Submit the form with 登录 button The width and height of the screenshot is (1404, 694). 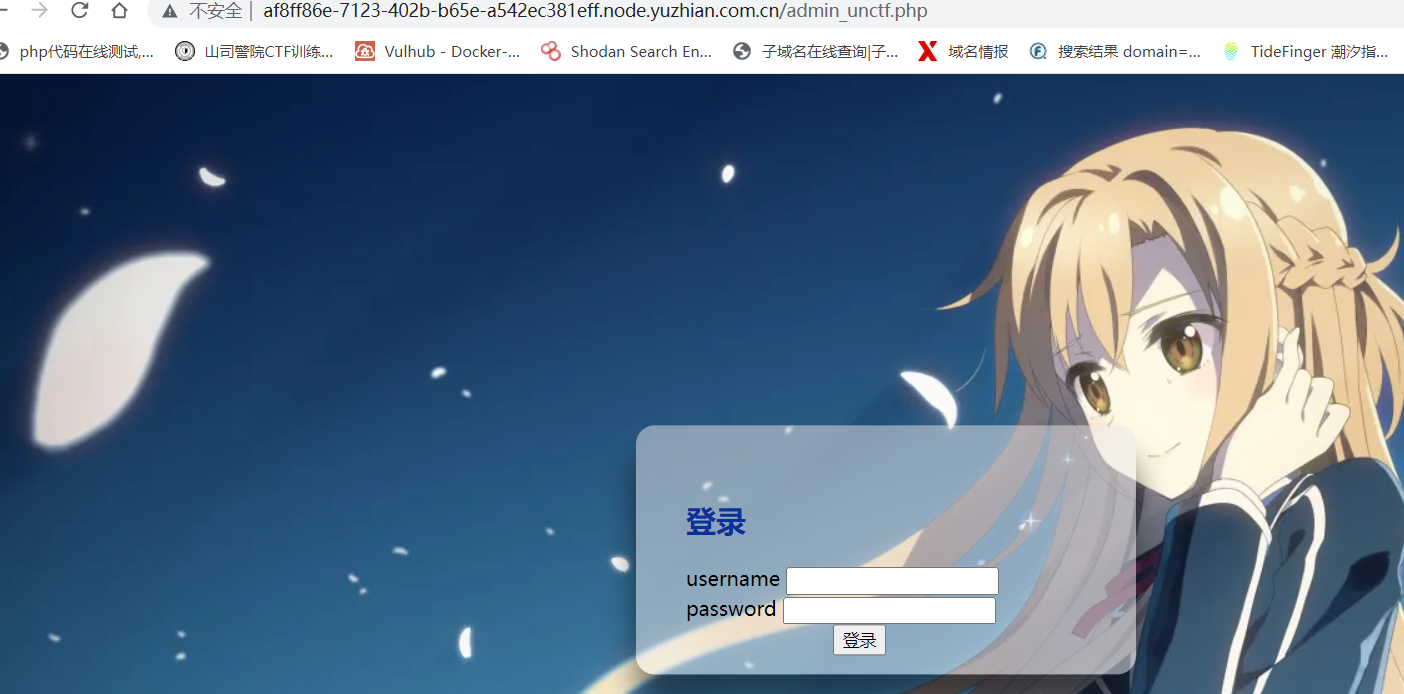(x=859, y=641)
